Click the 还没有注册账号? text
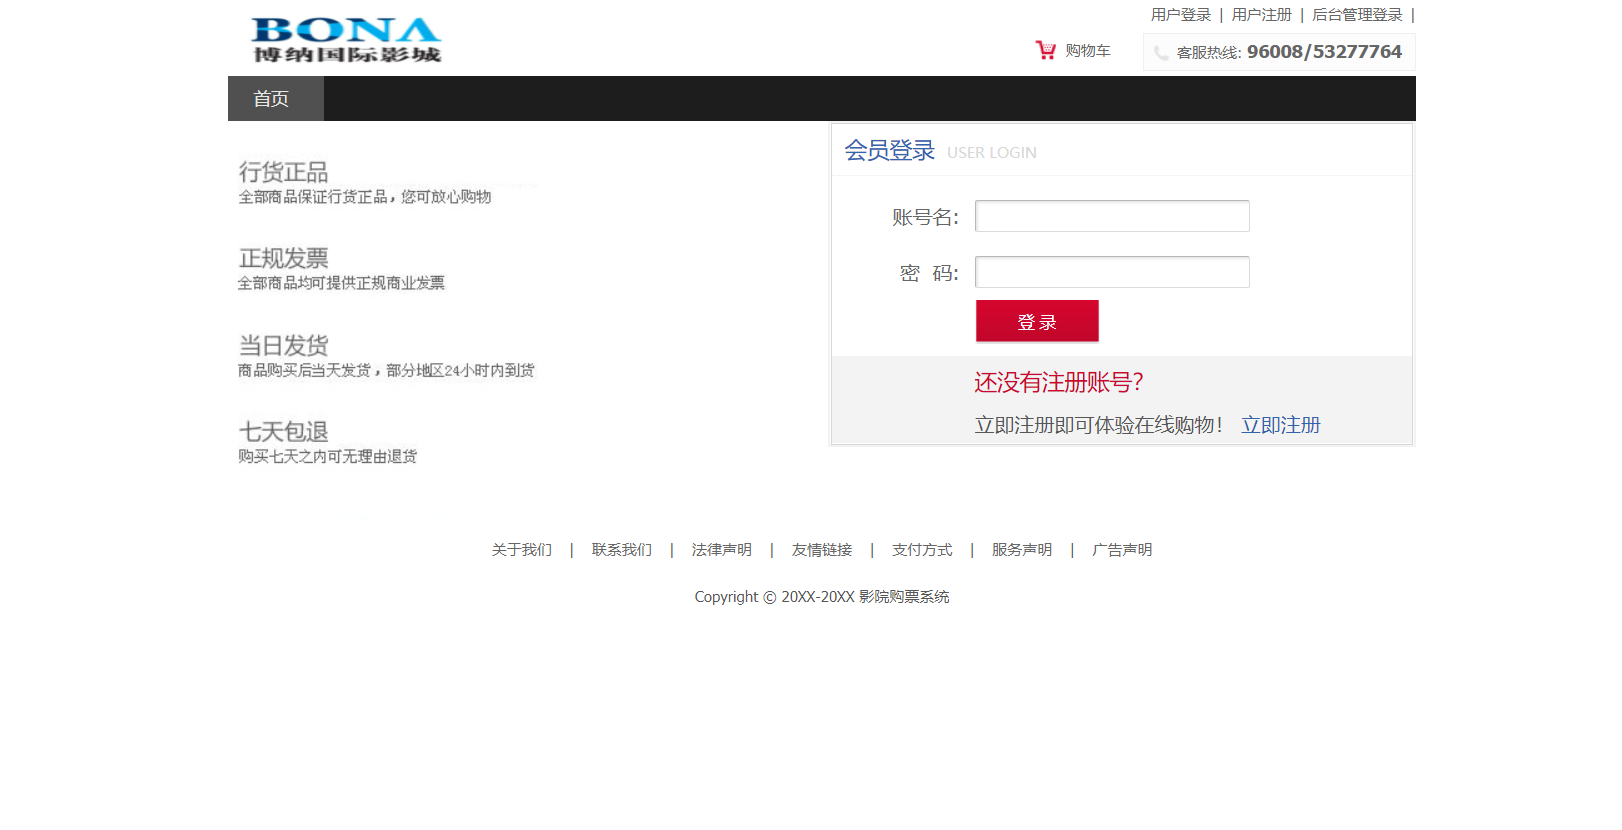Image resolution: width=1622 pixels, height=830 pixels. [1059, 382]
